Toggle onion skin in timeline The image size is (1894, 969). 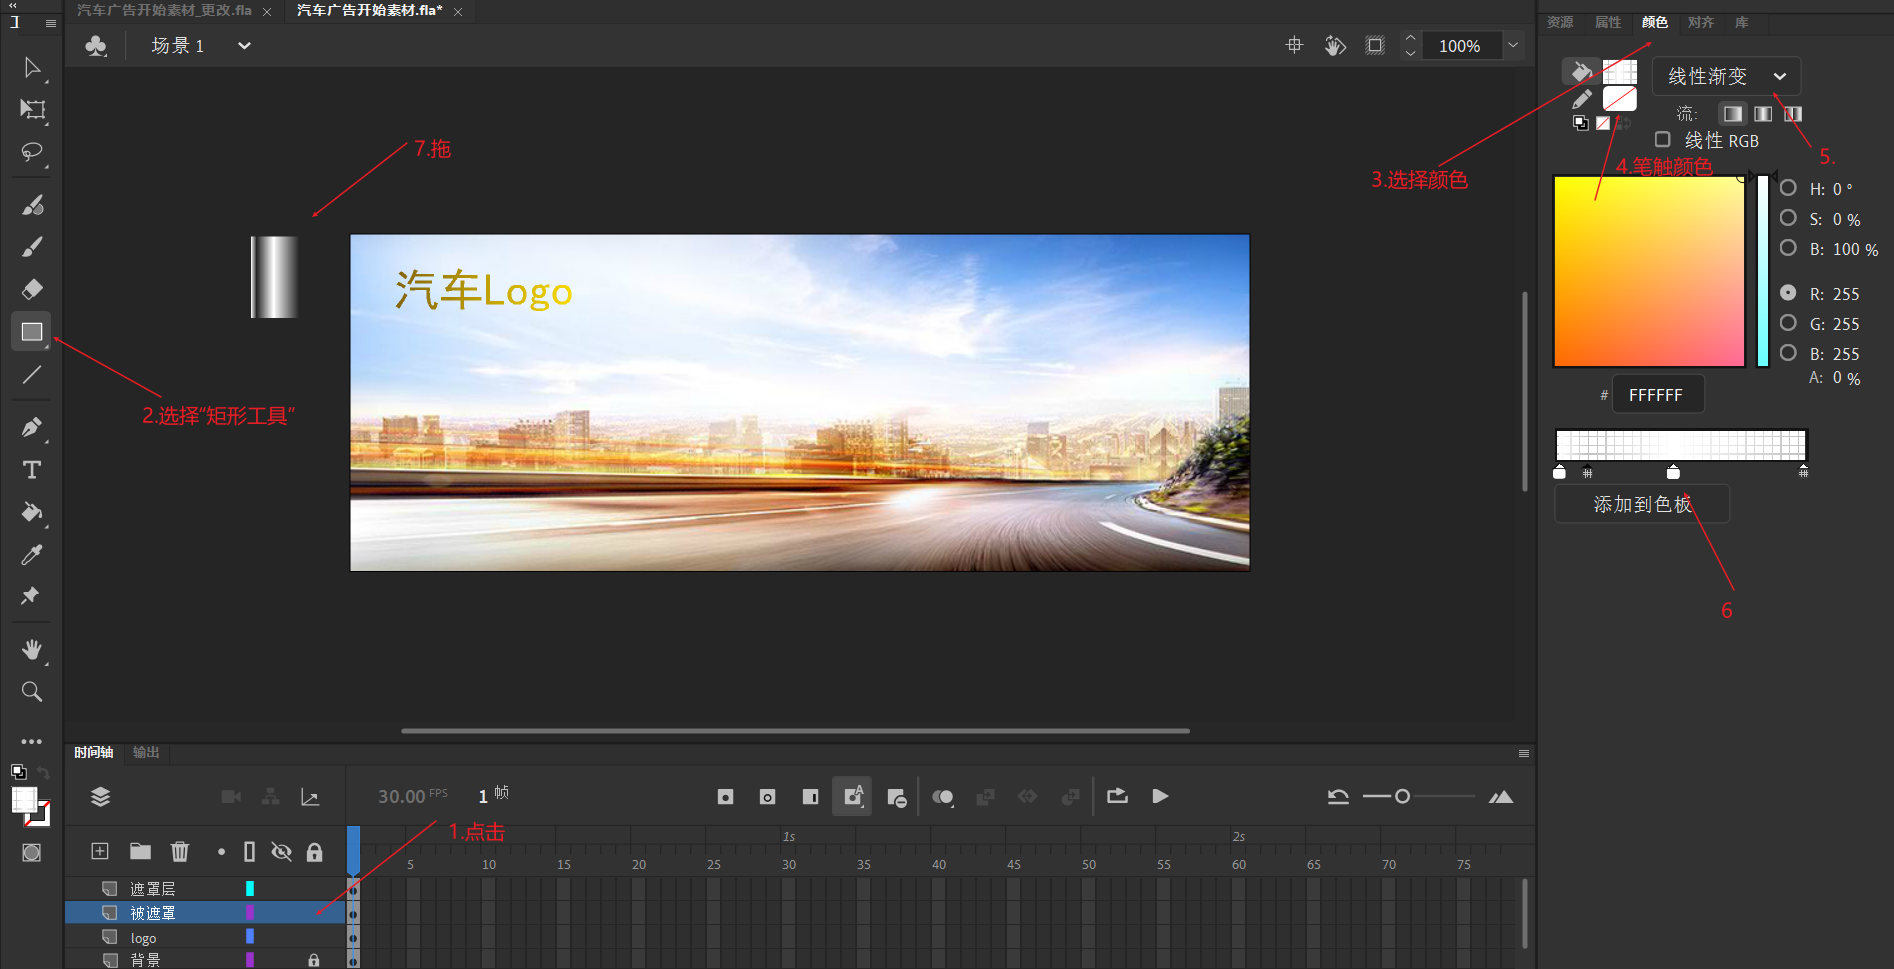[x=943, y=797]
